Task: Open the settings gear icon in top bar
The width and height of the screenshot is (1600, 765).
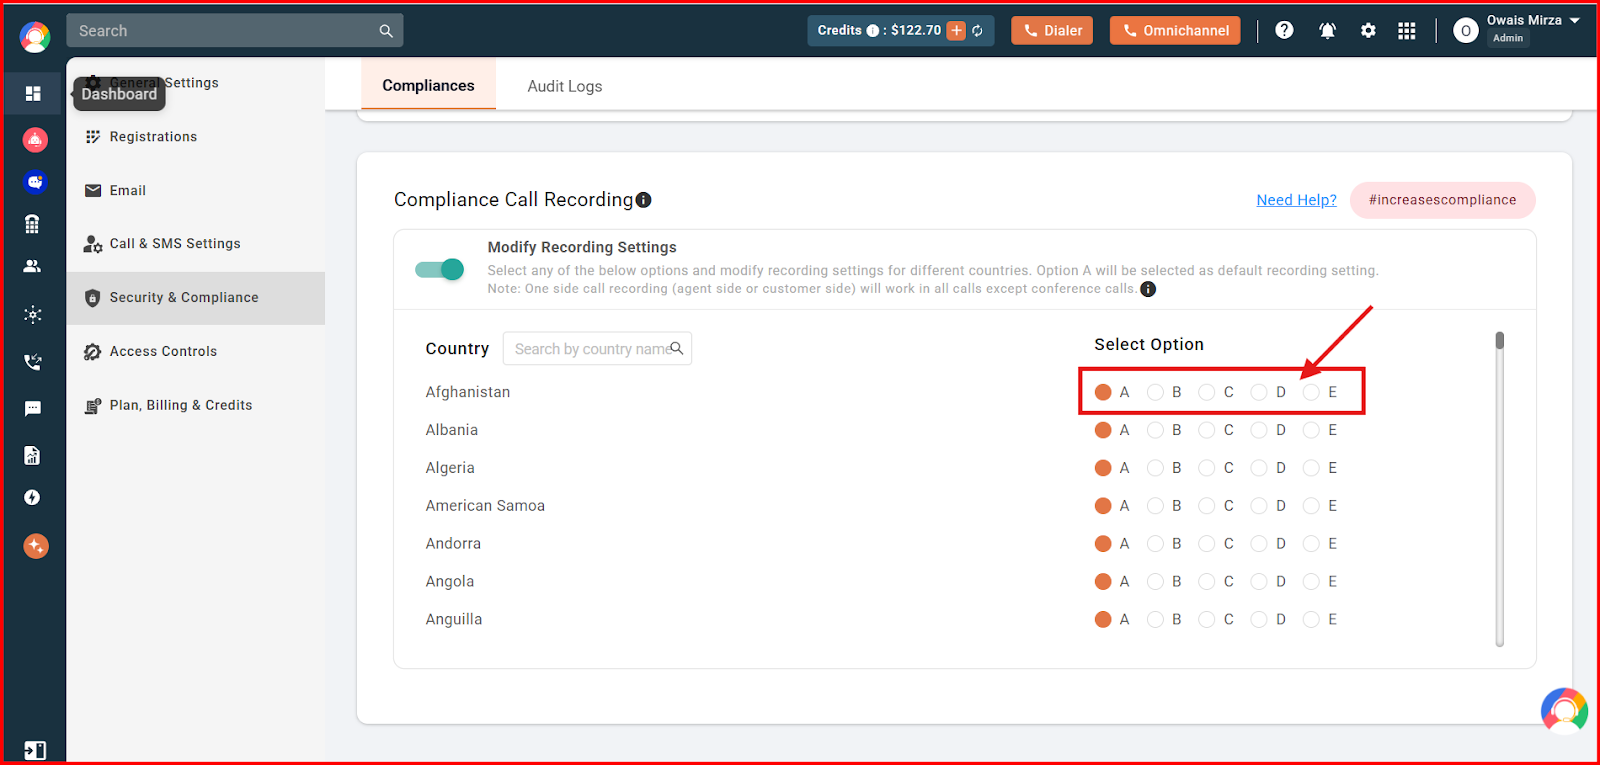Action: click(1368, 31)
